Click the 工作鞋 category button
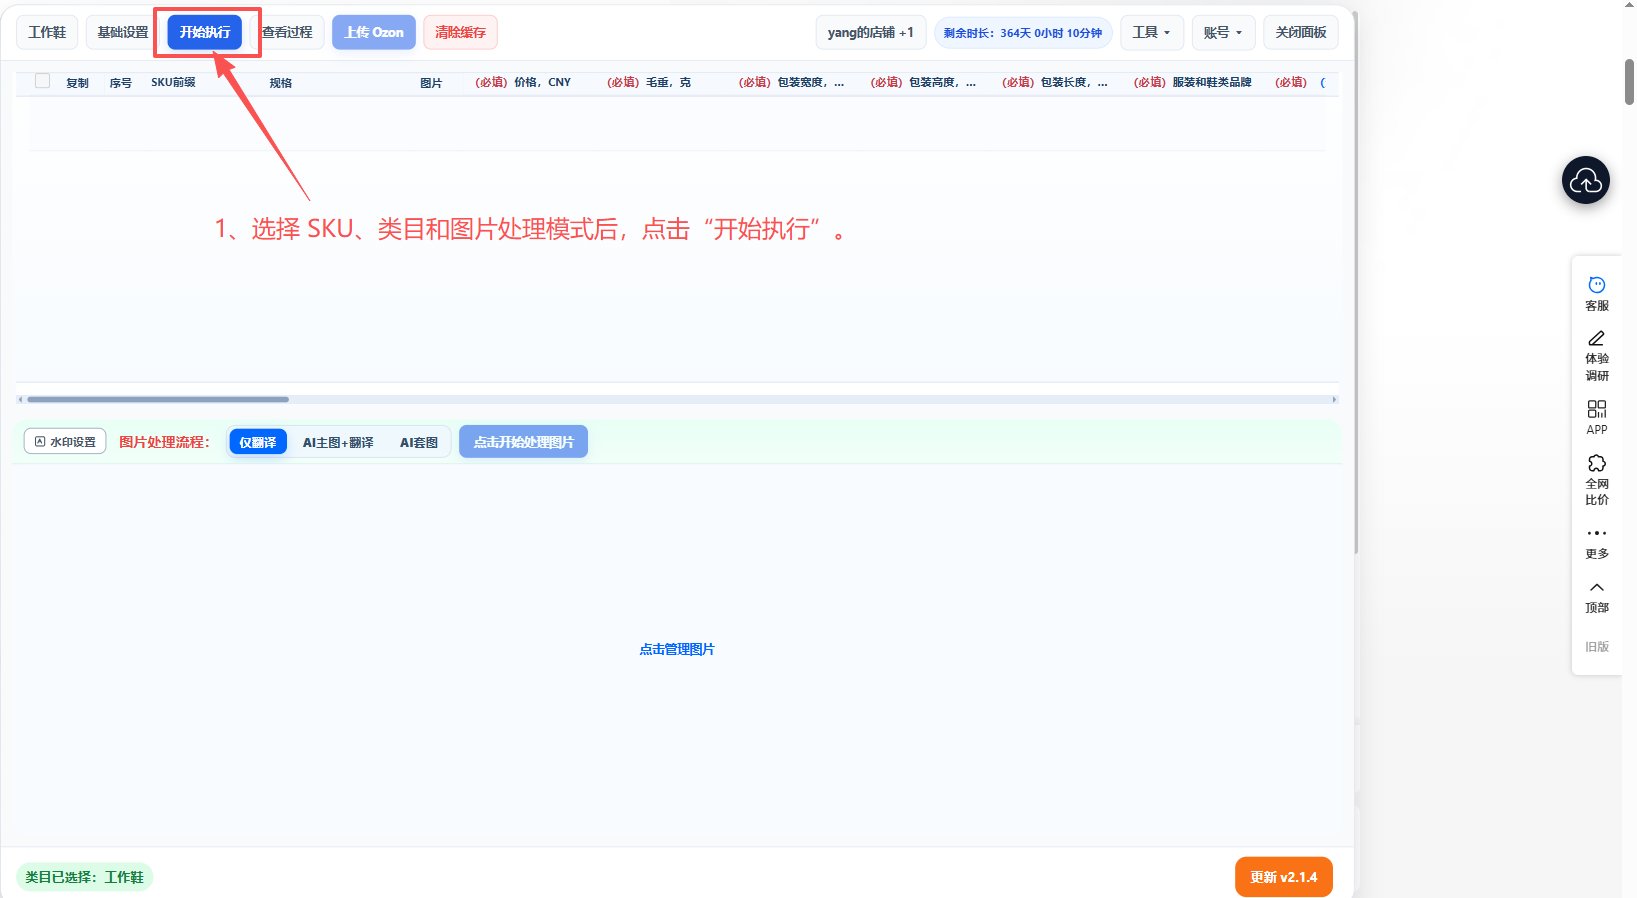This screenshot has width=1637, height=898. pyautogui.click(x=47, y=32)
